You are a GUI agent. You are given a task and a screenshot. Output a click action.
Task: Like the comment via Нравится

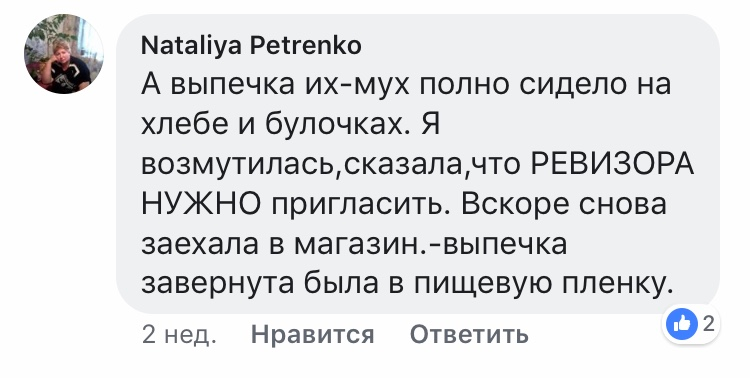pos(312,334)
